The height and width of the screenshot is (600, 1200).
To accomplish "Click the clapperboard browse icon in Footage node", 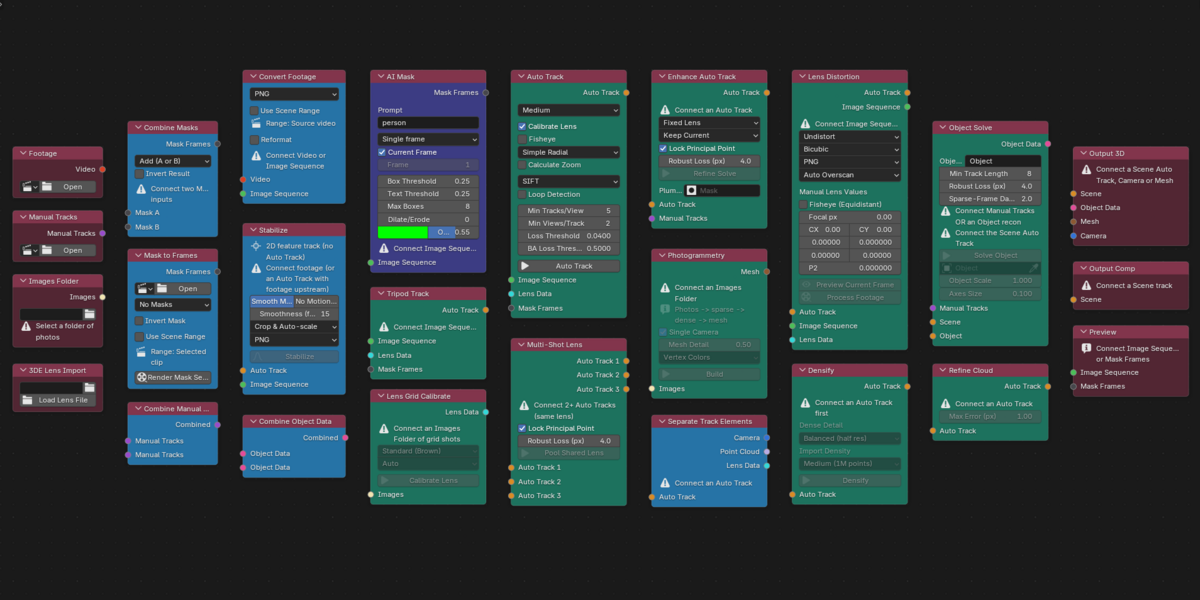I will (x=29, y=186).
